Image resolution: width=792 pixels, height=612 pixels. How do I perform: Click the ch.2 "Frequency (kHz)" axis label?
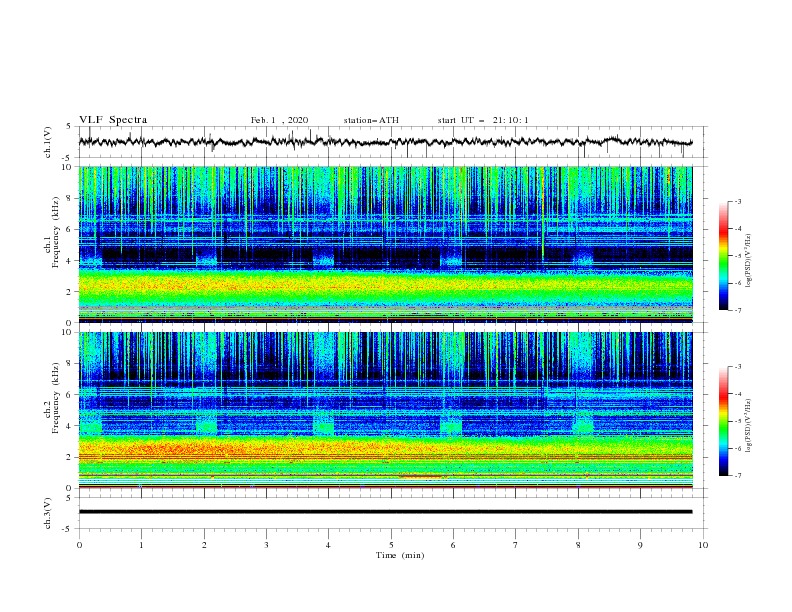coord(55,398)
